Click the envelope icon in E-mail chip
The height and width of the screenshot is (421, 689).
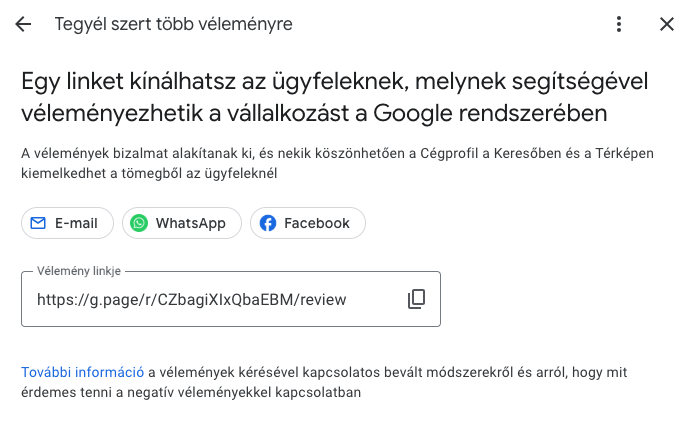coord(38,223)
